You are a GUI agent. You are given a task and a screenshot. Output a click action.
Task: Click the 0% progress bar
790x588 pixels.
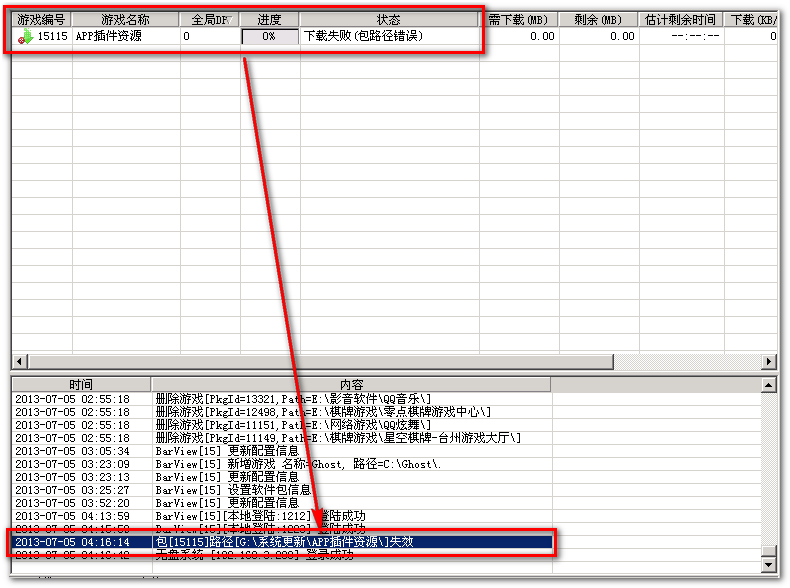[270, 36]
